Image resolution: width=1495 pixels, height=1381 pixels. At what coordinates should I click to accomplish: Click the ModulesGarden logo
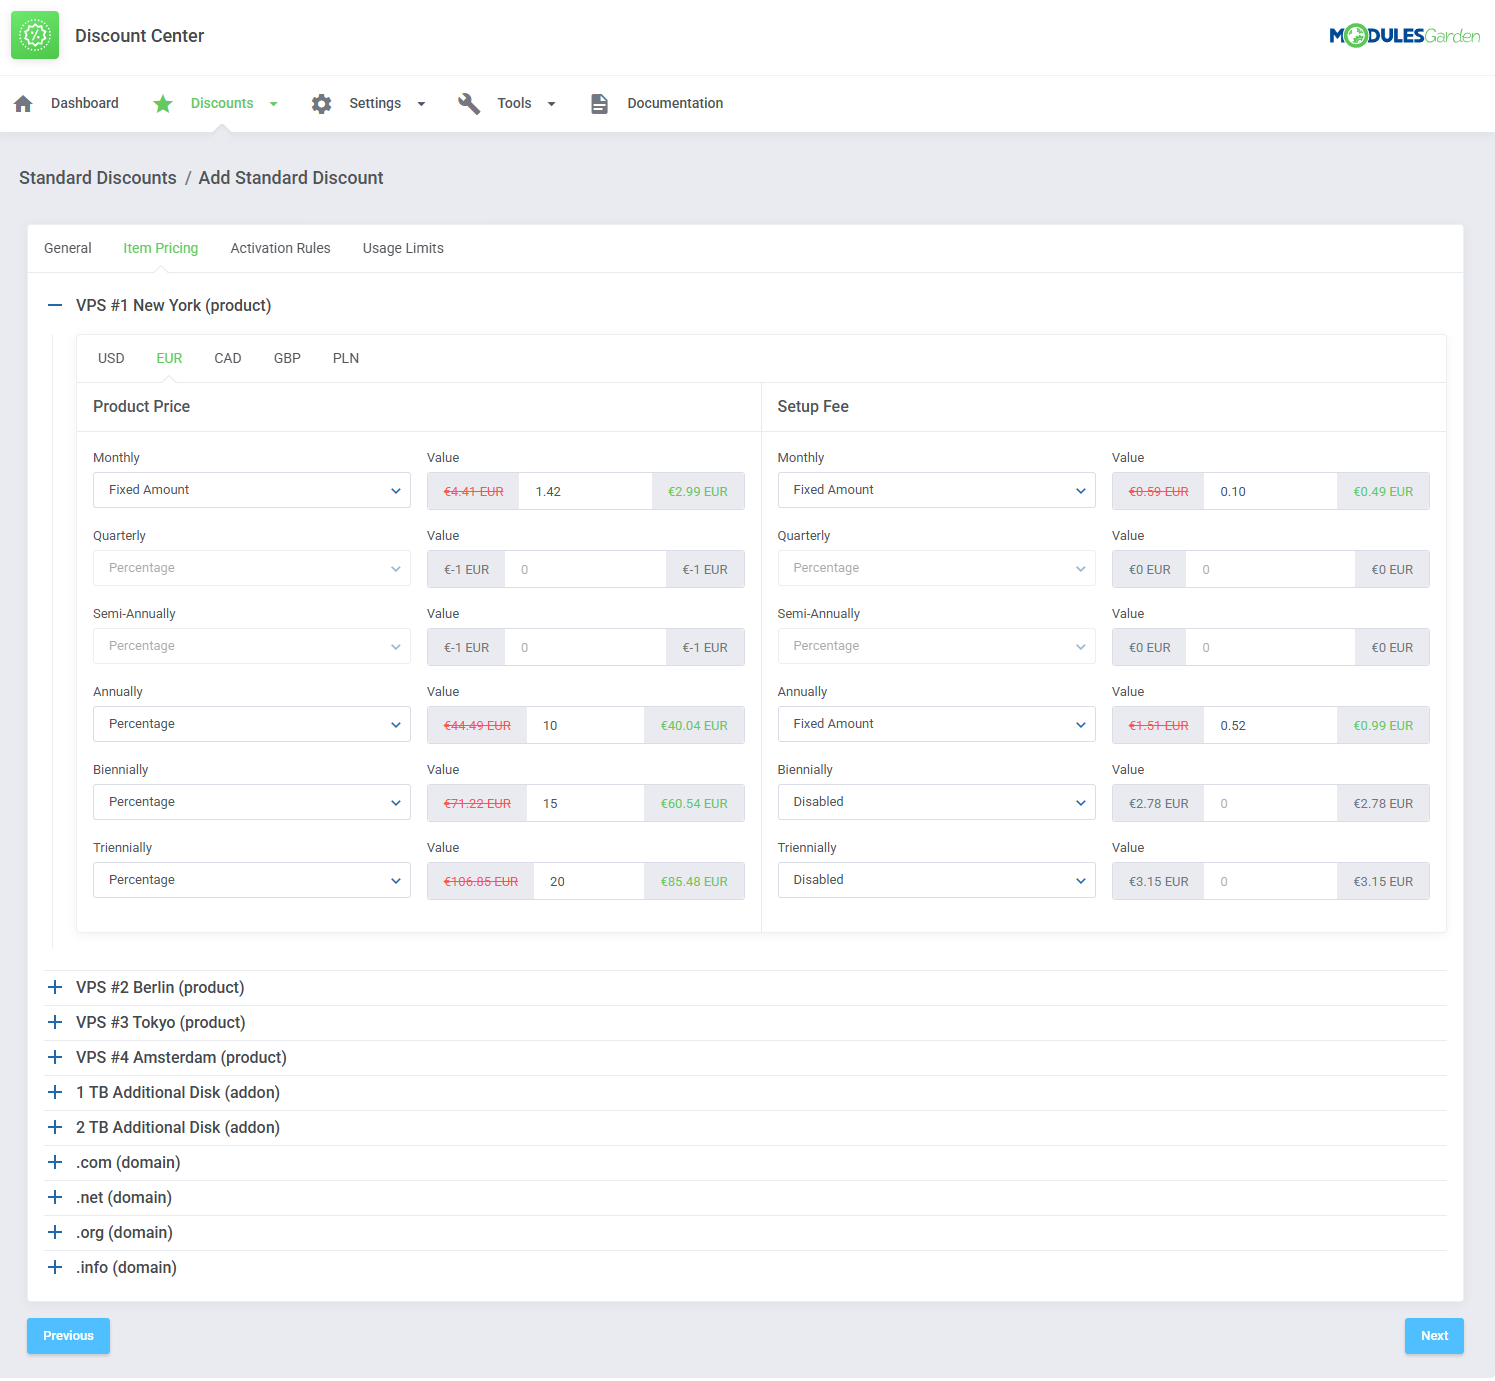pos(1404,34)
